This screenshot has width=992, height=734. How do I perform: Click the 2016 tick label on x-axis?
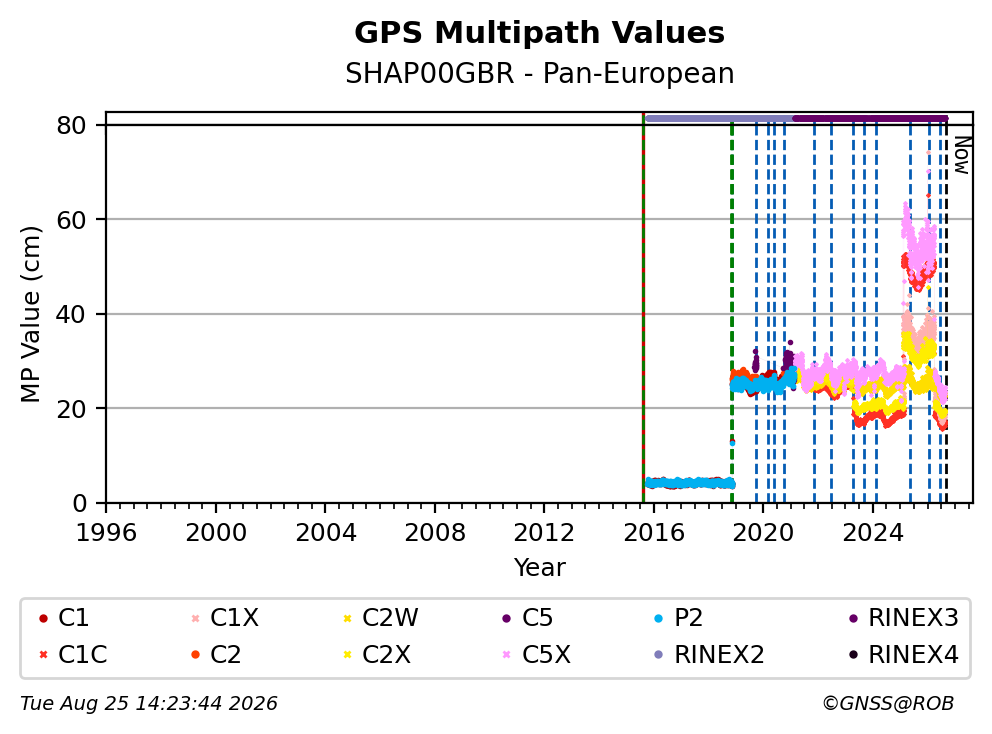[654, 533]
